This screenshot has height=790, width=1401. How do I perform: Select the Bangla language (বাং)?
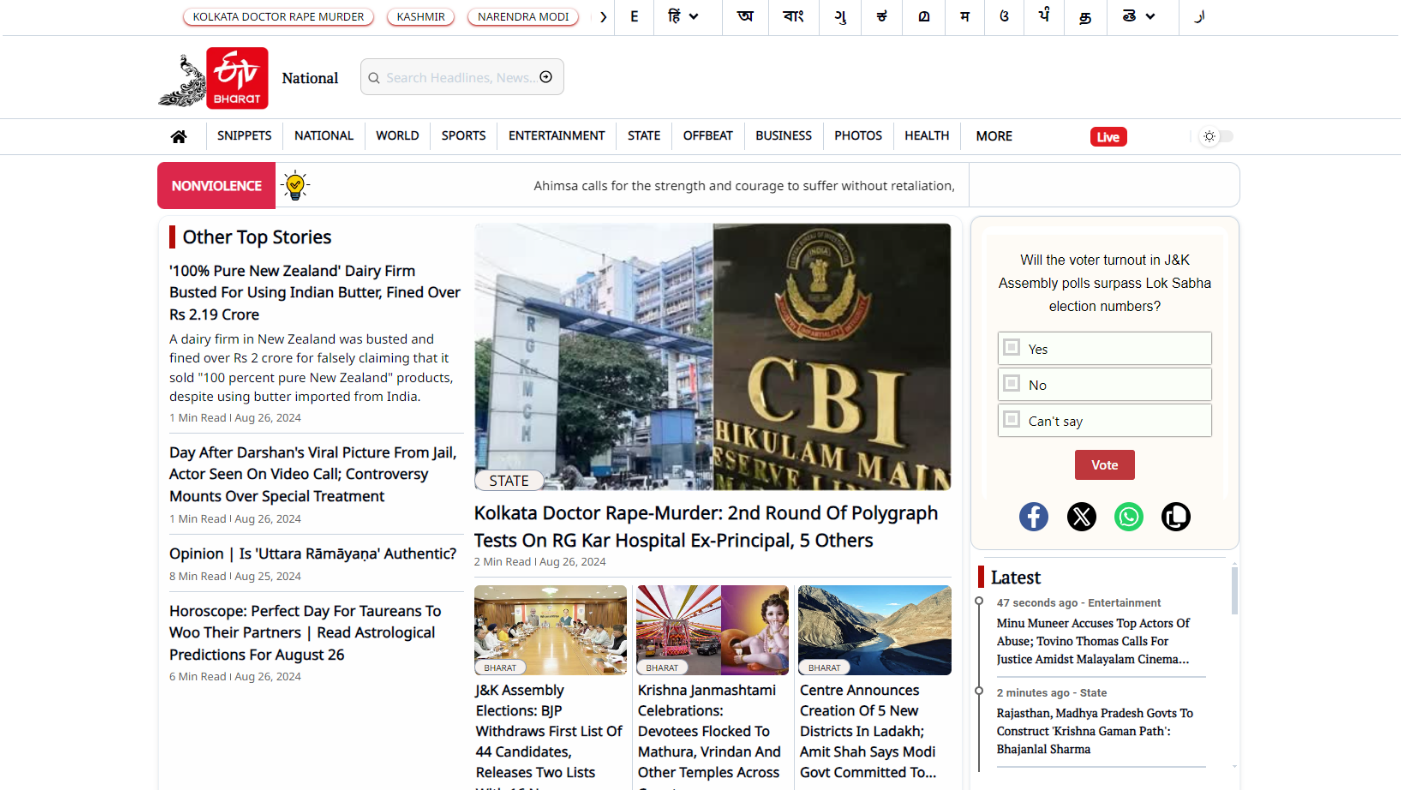pos(793,17)
